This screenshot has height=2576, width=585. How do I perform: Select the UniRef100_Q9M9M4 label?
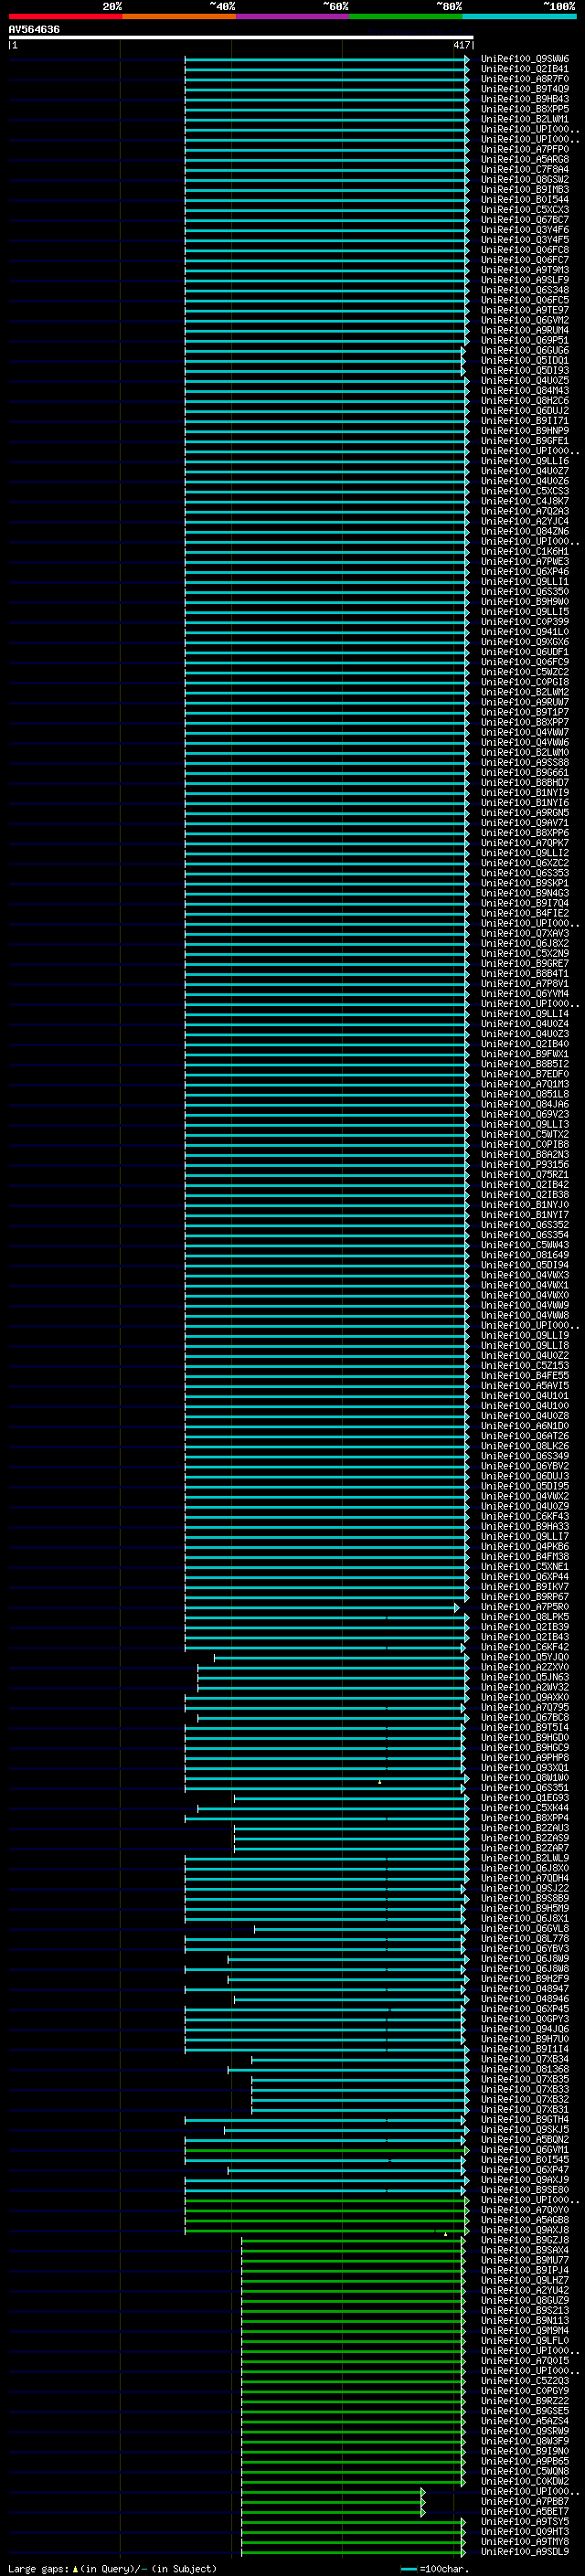pyautogui.click(x=525, y=2330)
